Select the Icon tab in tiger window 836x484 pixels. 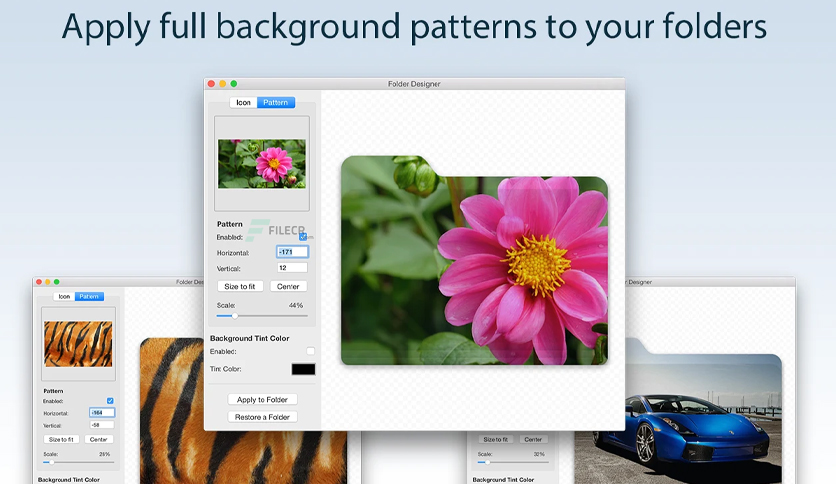click(x=64, y=296)
